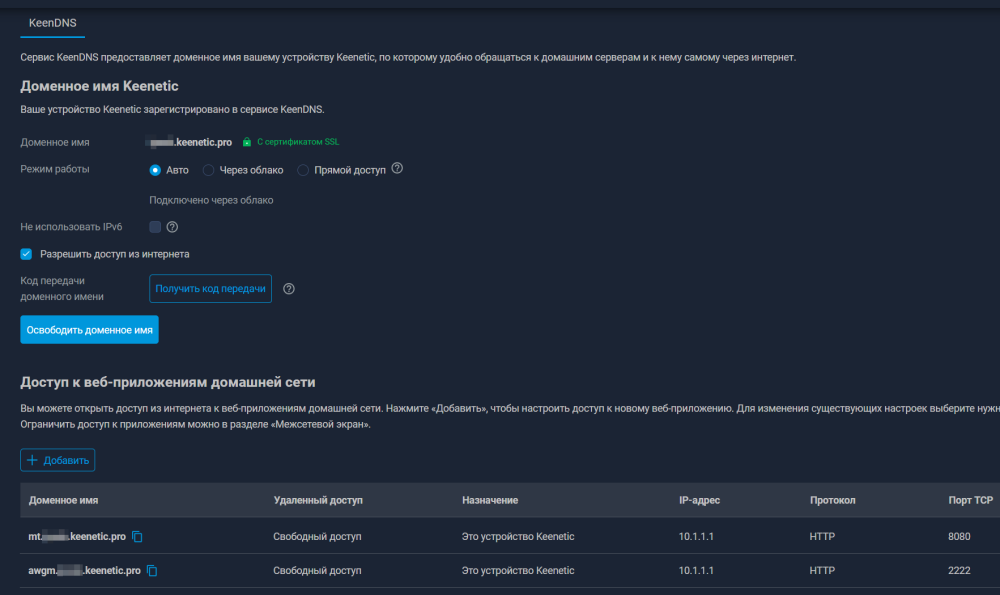Select the Прямой доступ mode
The height and width of the screenshot is (595, 1000).
coord(304,170)
